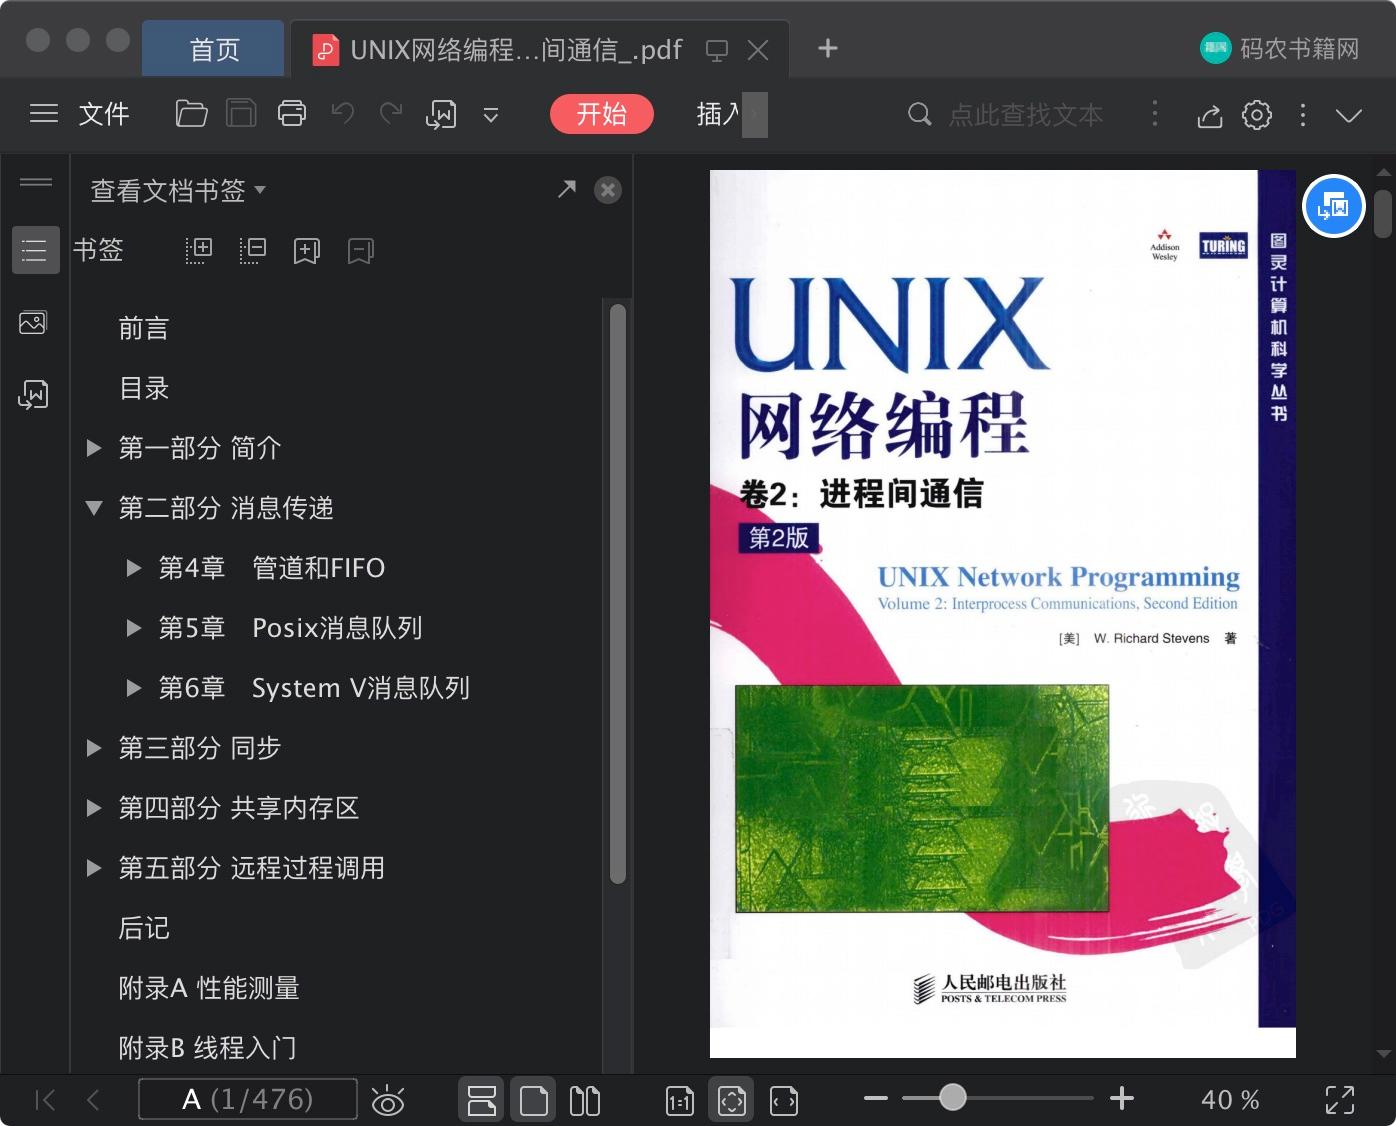
Task: Open the 附录B 线程入门 bookmark
Action: coord(207,1048)
